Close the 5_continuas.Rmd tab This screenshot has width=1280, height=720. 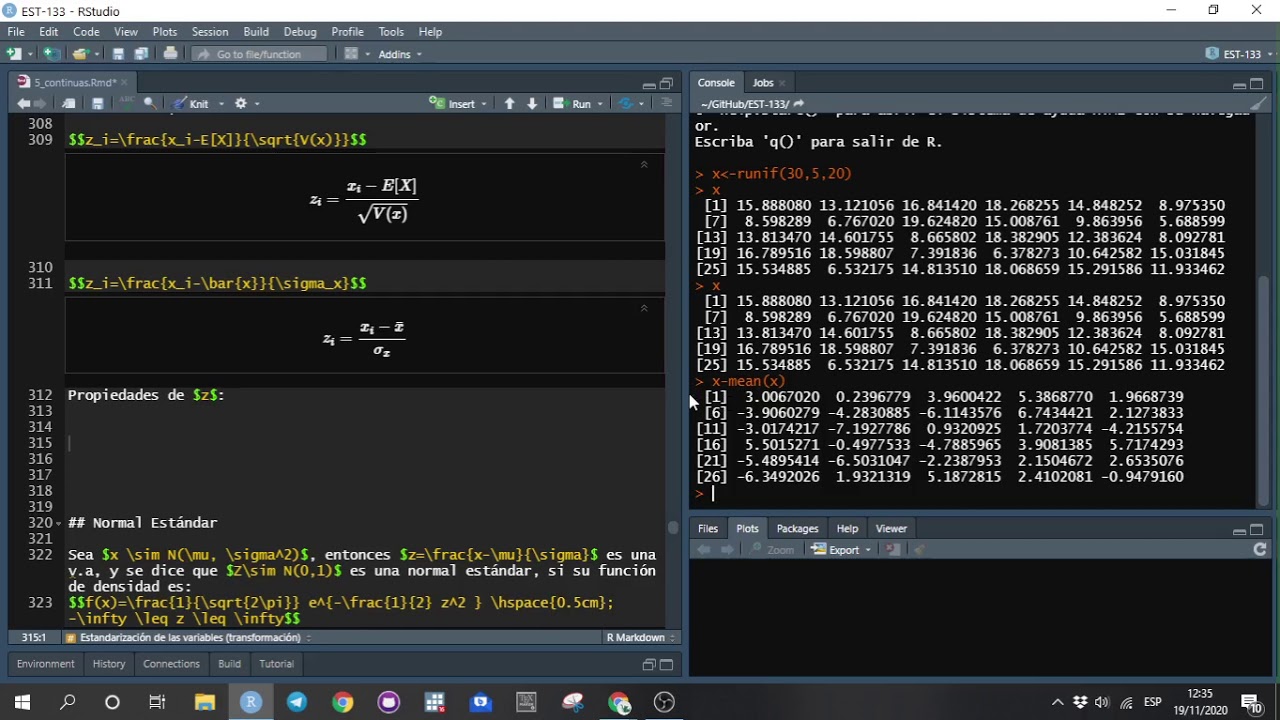[x=125, y=83]
